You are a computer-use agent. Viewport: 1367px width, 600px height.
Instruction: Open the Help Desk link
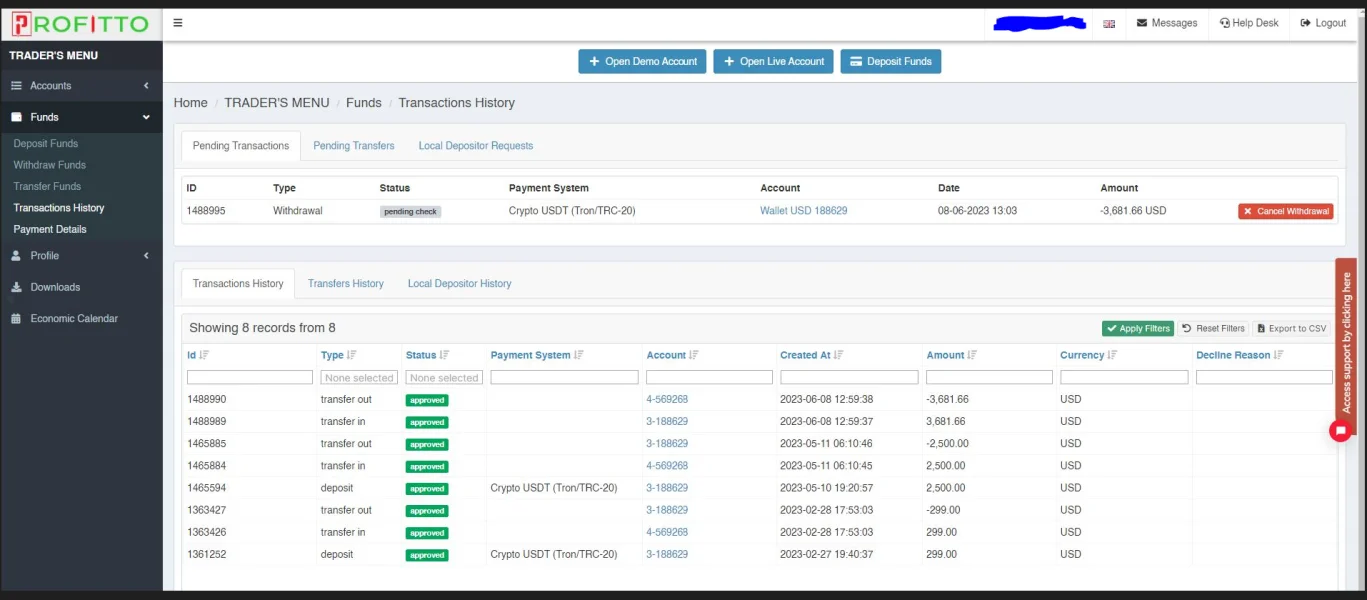[1249, 23]
